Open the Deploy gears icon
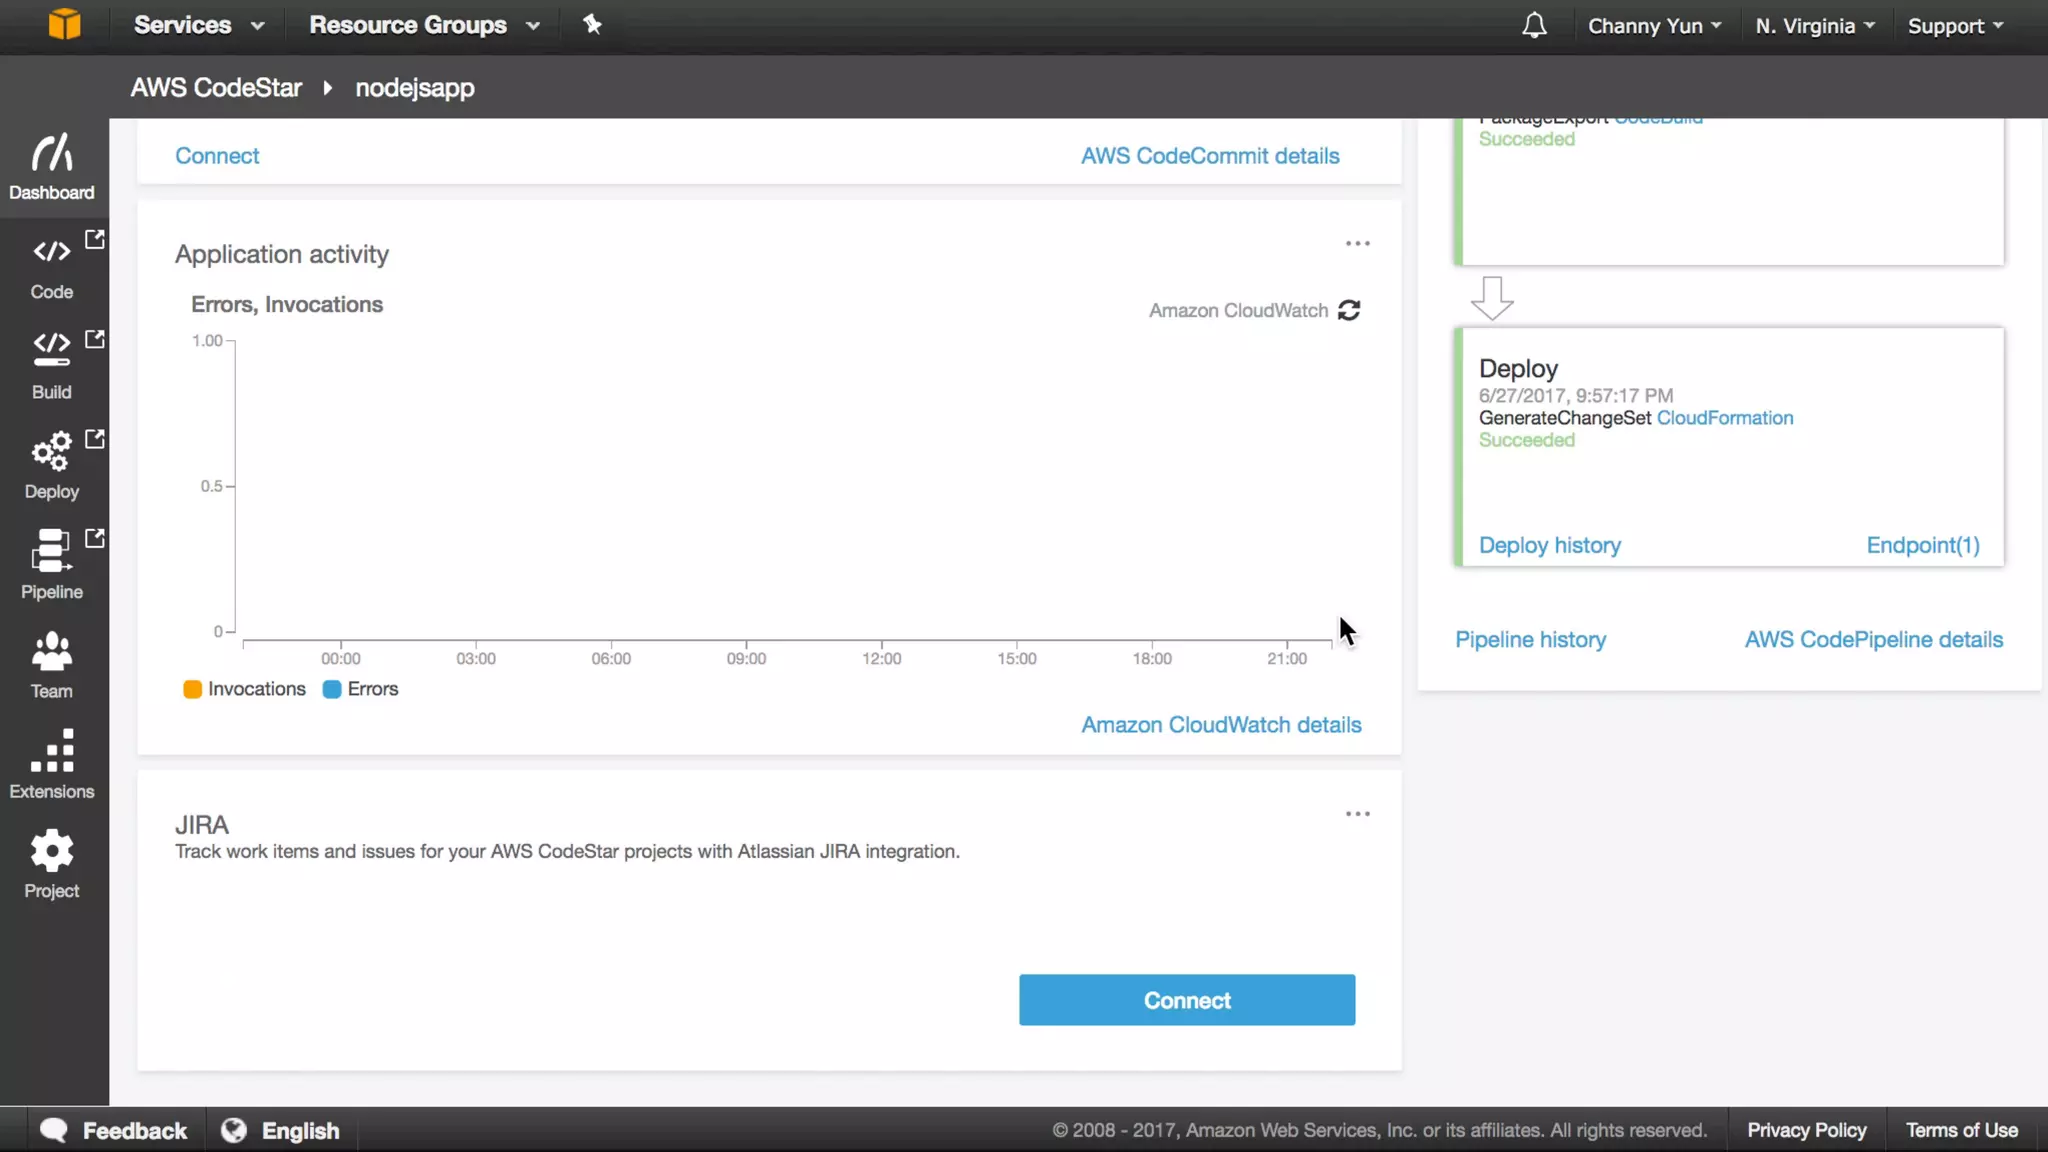Image resolution: width=2048 pixels, height=1152 pixels. [x=51, y=451]
